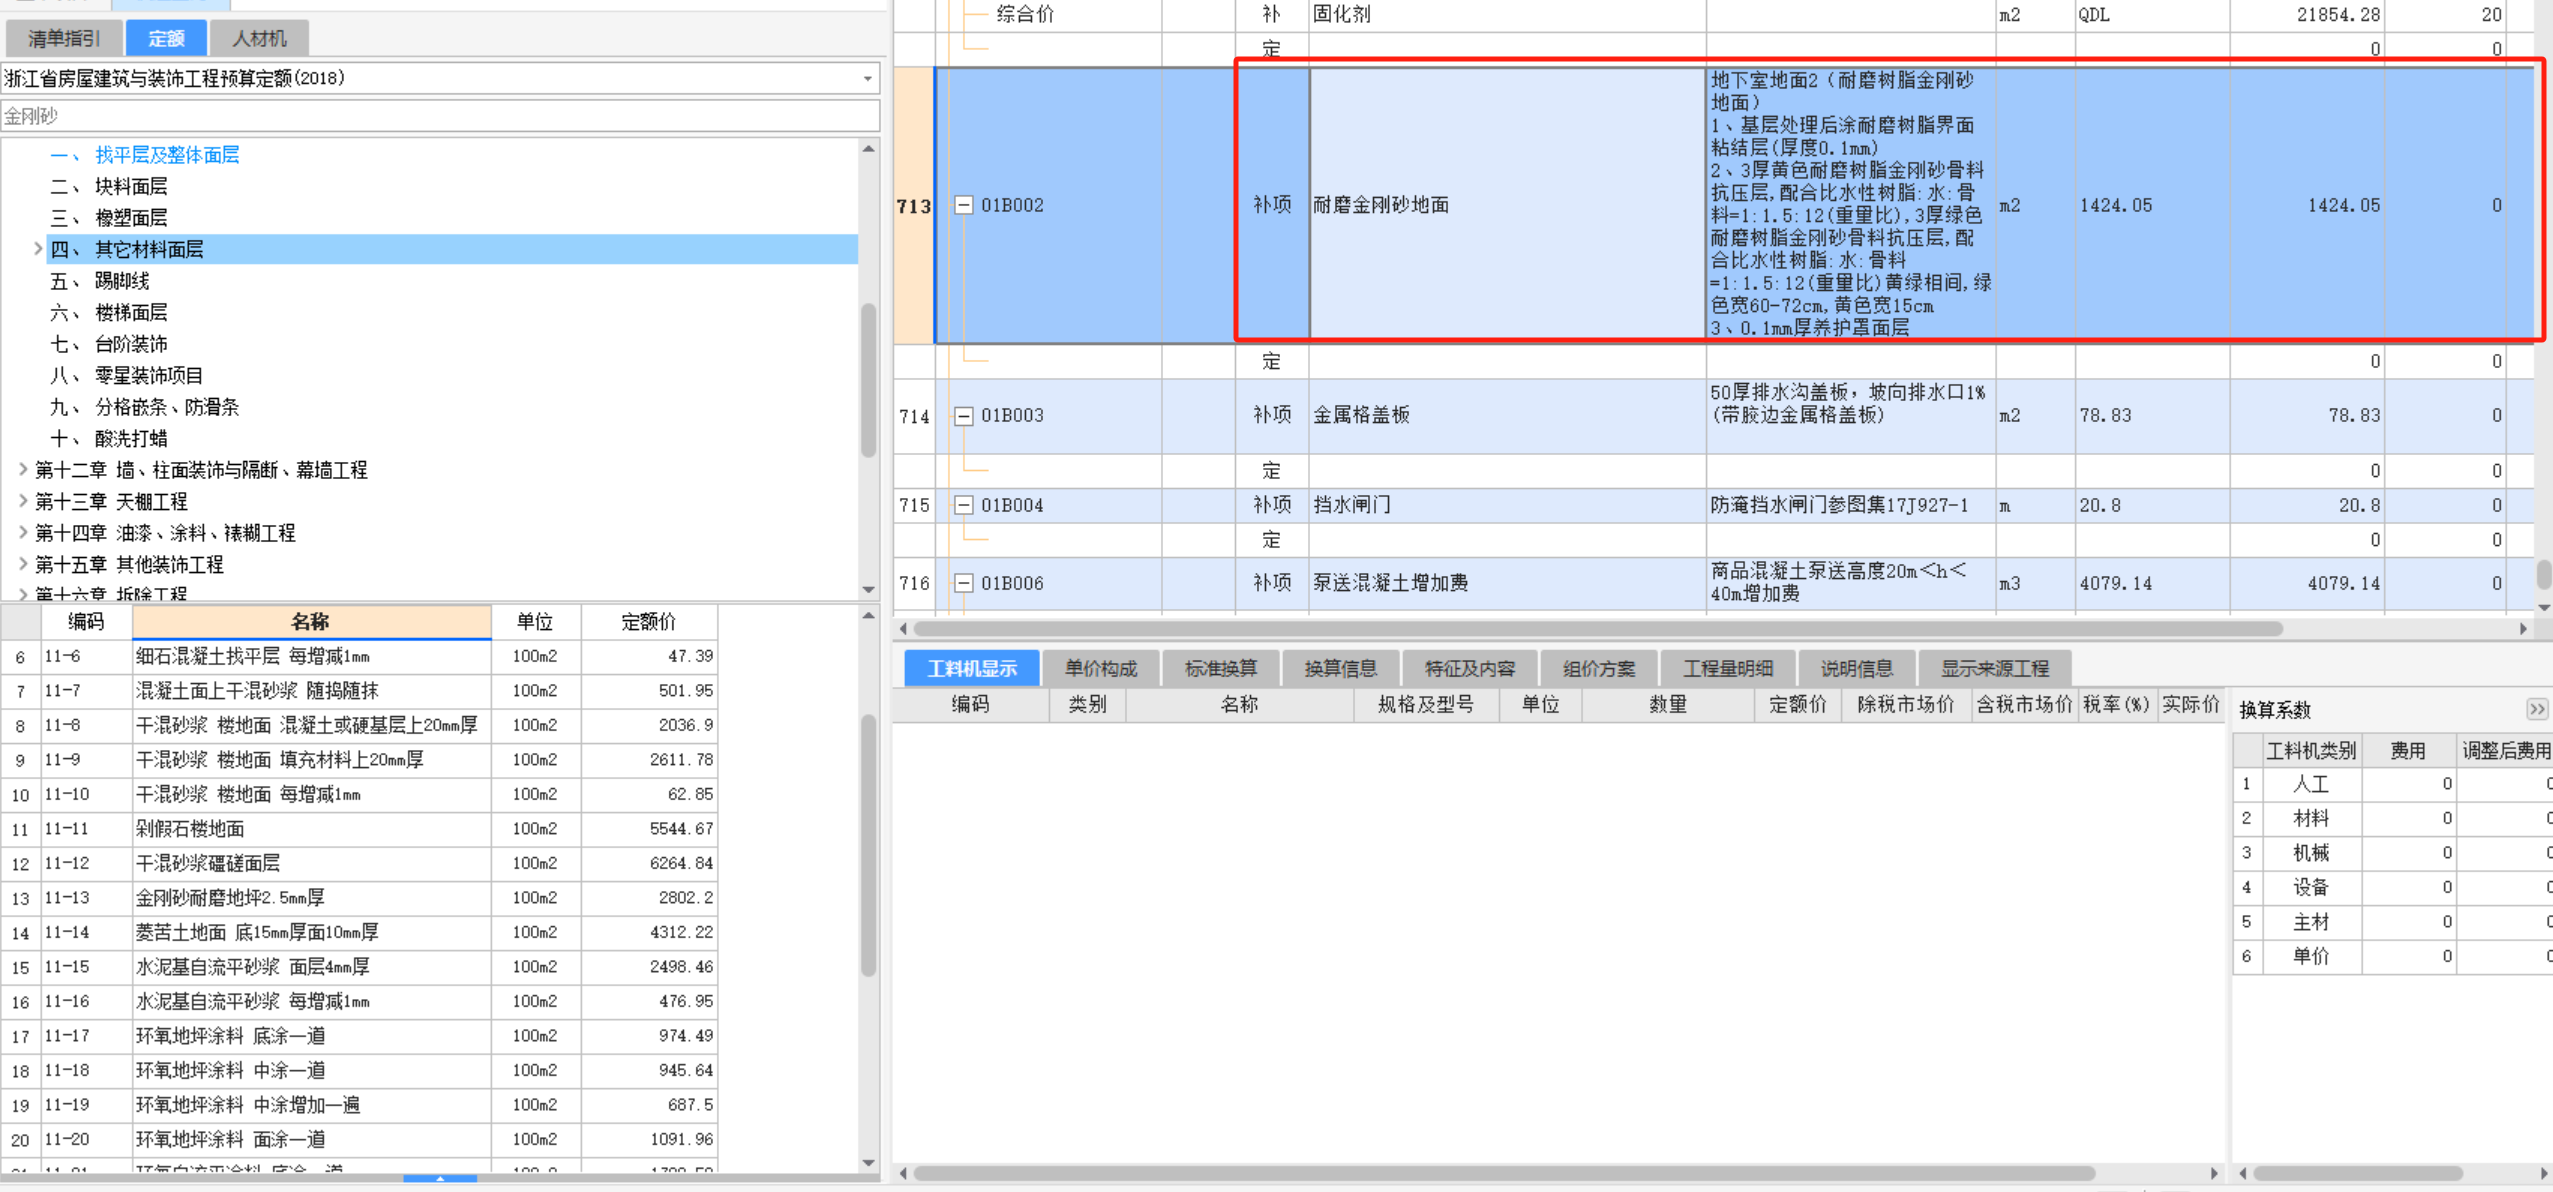This screenshot has width=2553, height=1192.
Task: Expand 第十二章 墙、柱面装饰与隔断、幕墙工程
Action: [x=23, y=469]
